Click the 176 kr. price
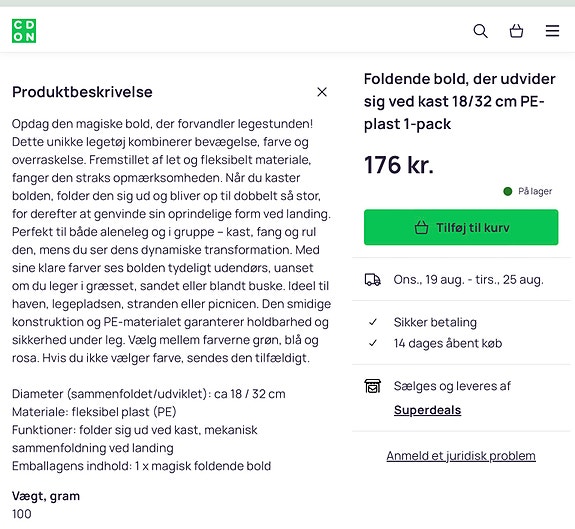 point(399,165)
